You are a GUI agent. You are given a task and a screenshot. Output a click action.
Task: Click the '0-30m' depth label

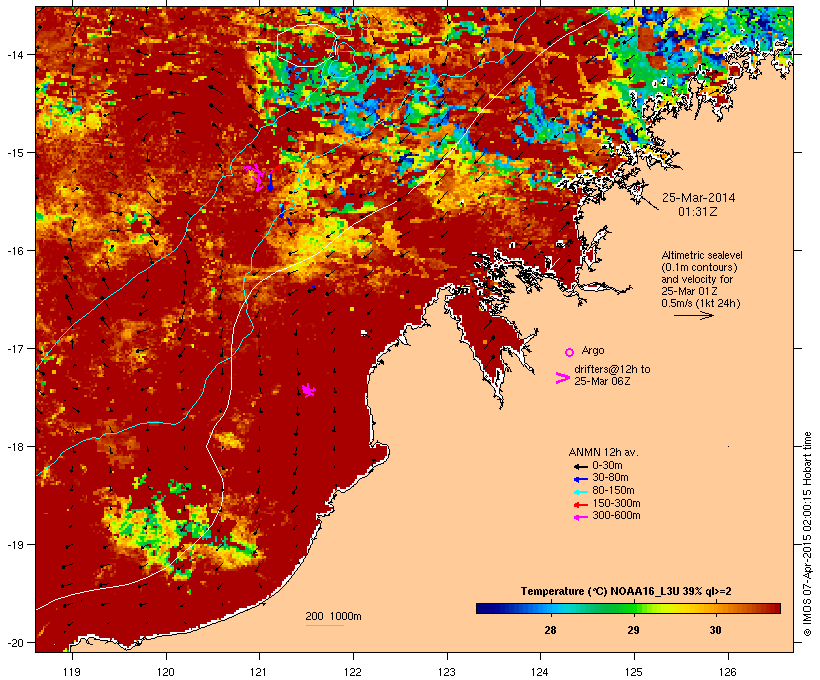pos(607,466)
